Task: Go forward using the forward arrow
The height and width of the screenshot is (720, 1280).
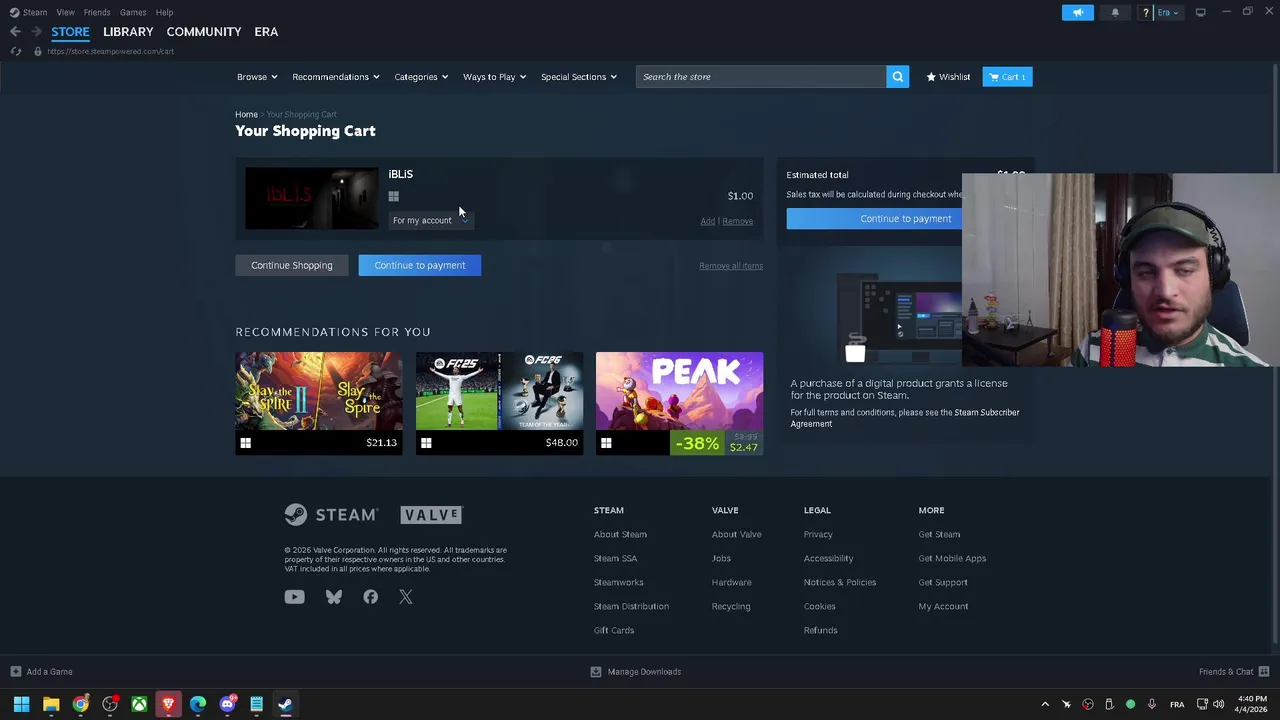Action: pyautogui.click(x=36, y=32)
